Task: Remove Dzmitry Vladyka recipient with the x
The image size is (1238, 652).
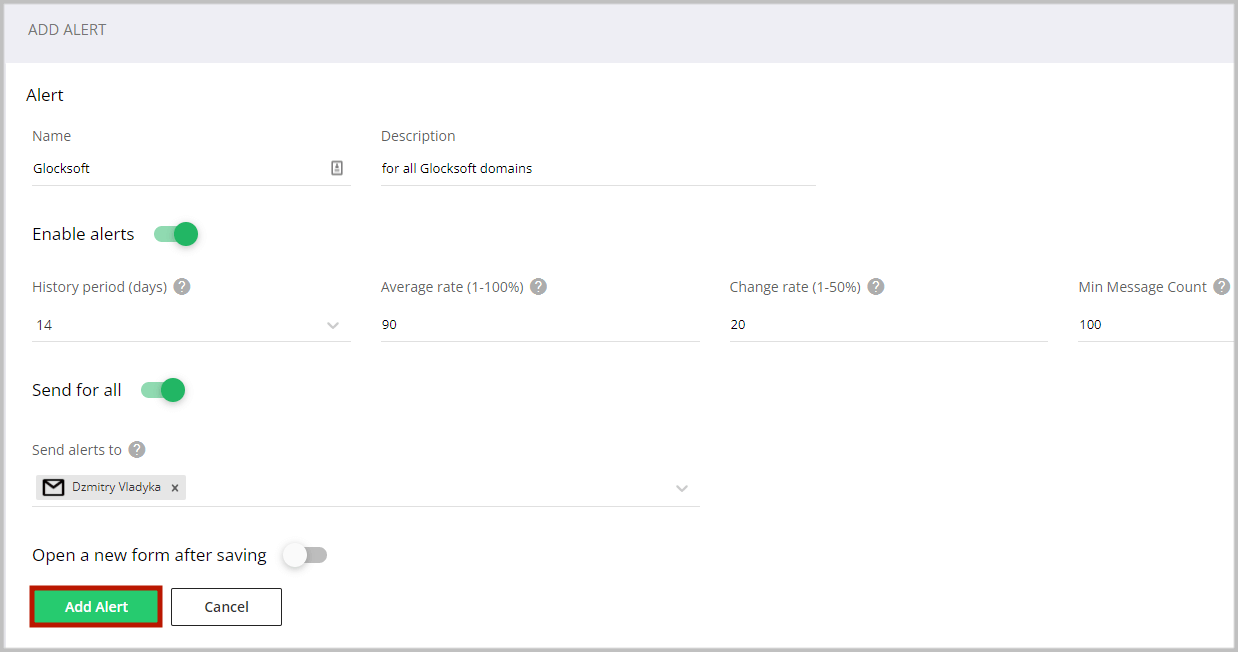Action: point(175,488)
